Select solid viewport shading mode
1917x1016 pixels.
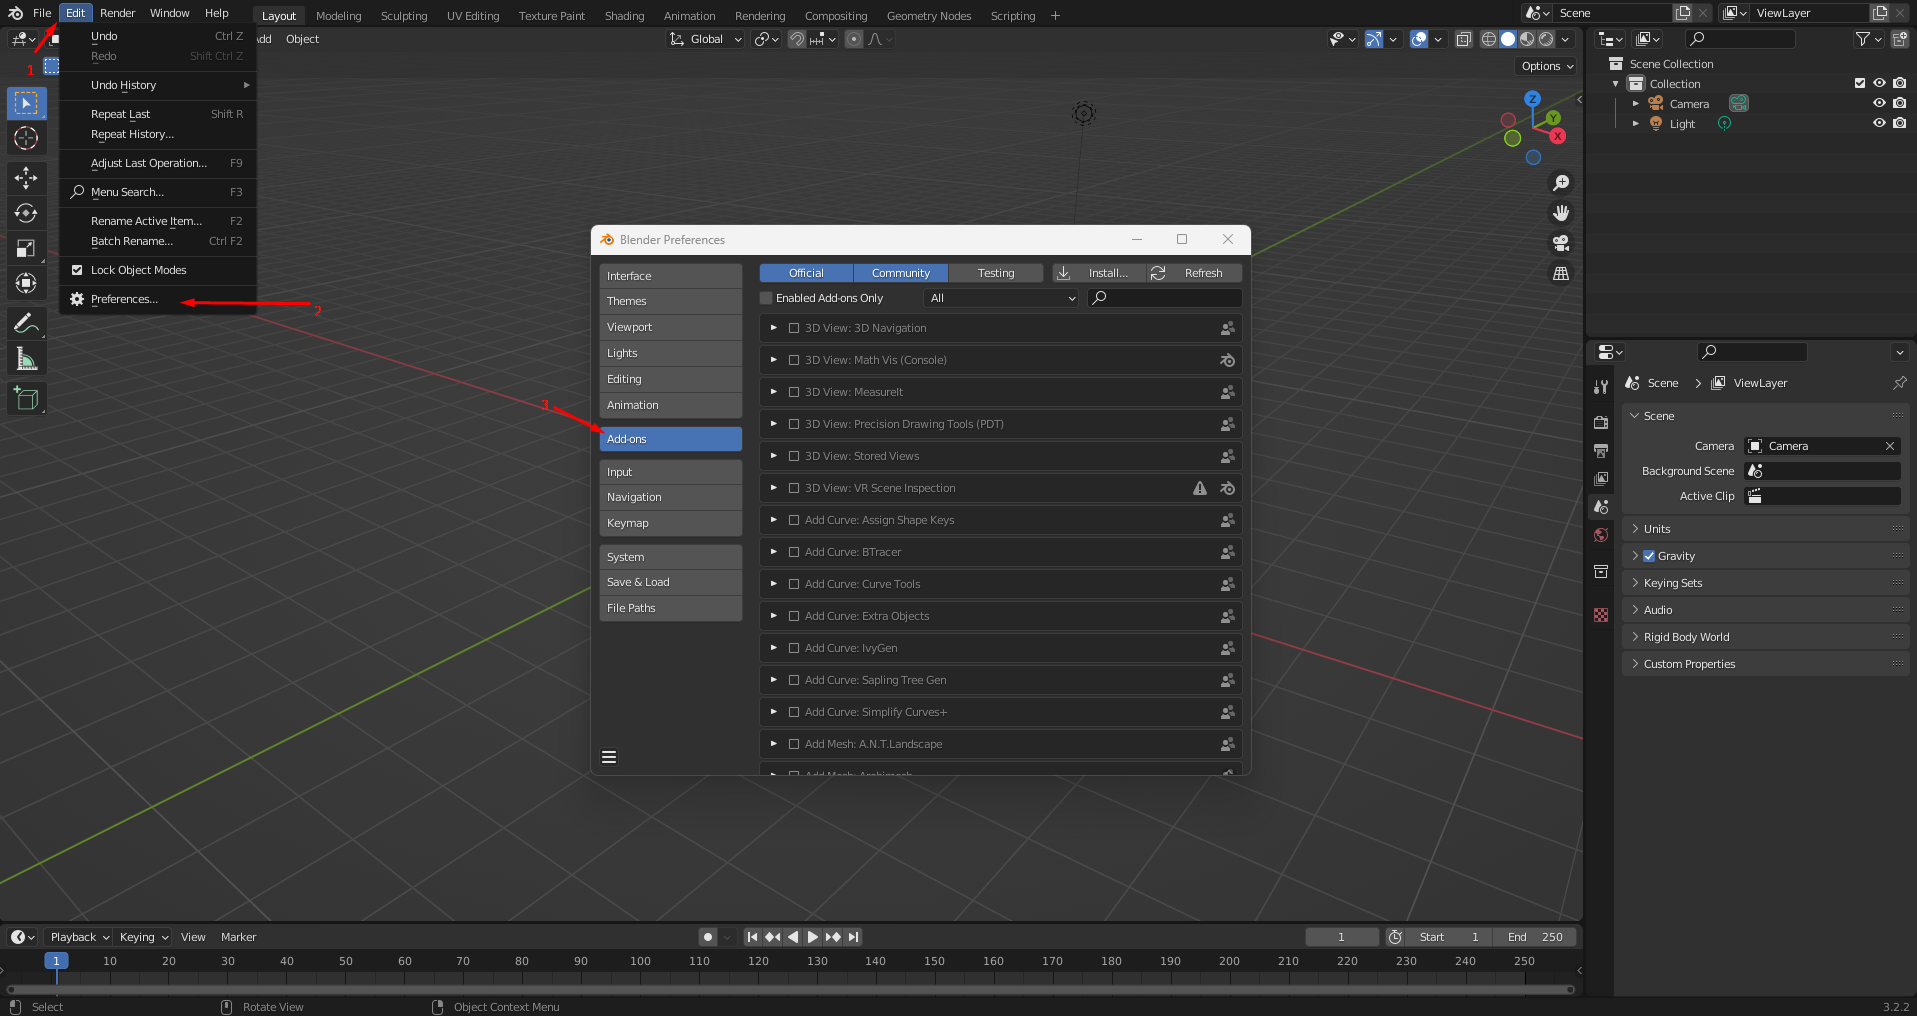1508,39
